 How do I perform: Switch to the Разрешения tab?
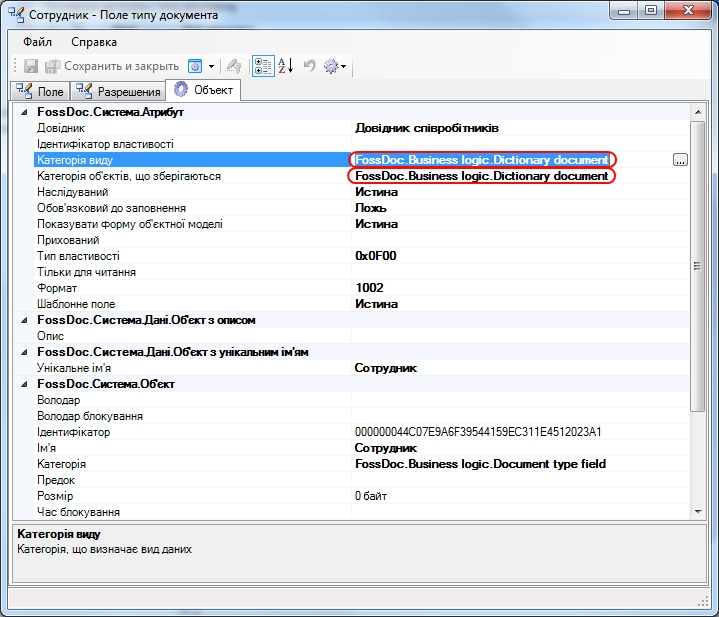point(118,91)
